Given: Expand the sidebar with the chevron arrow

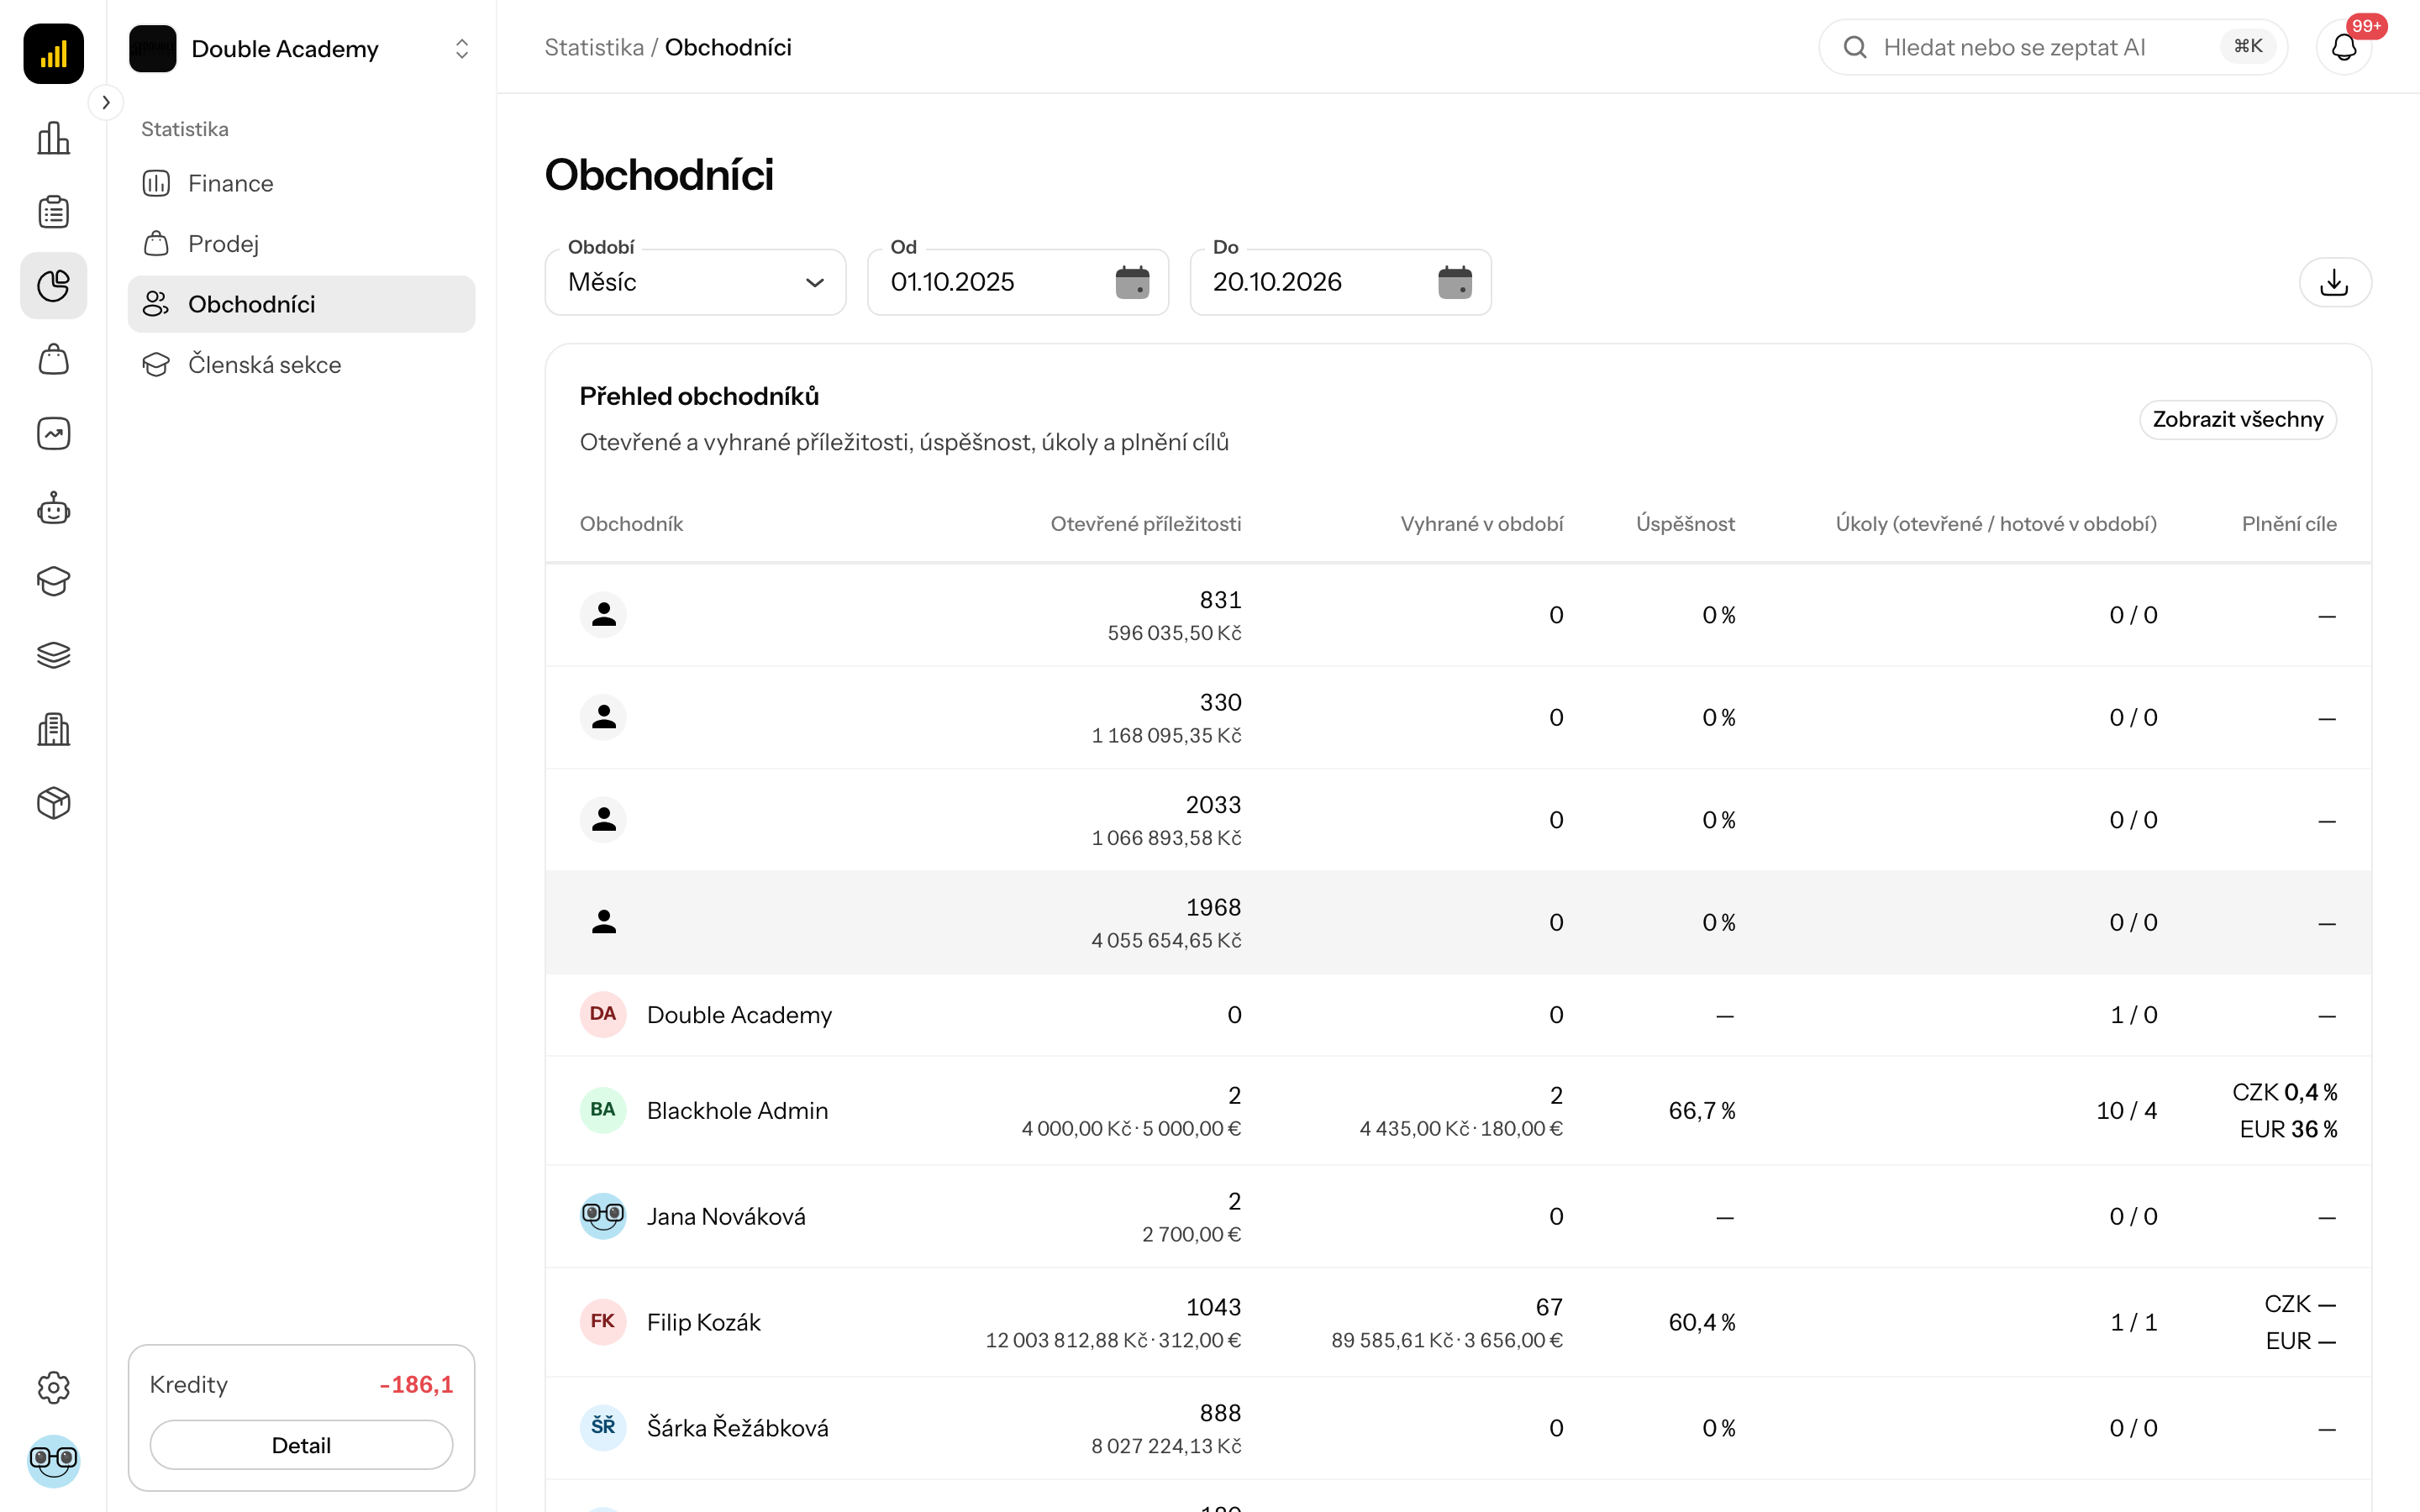Looking at the screenshot, I should 106,102.
